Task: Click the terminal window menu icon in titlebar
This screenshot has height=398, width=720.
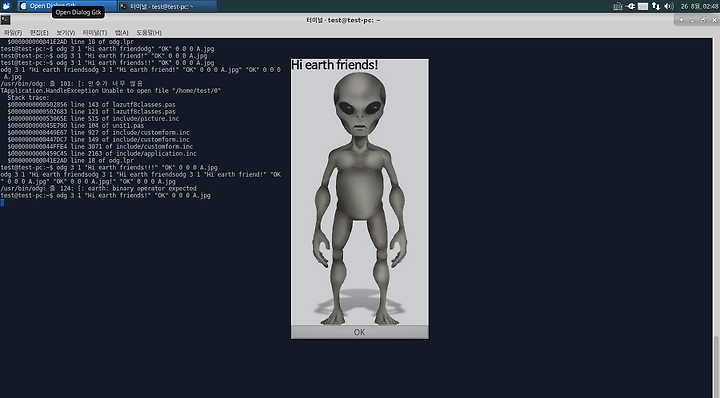Action: coord(6,20)
